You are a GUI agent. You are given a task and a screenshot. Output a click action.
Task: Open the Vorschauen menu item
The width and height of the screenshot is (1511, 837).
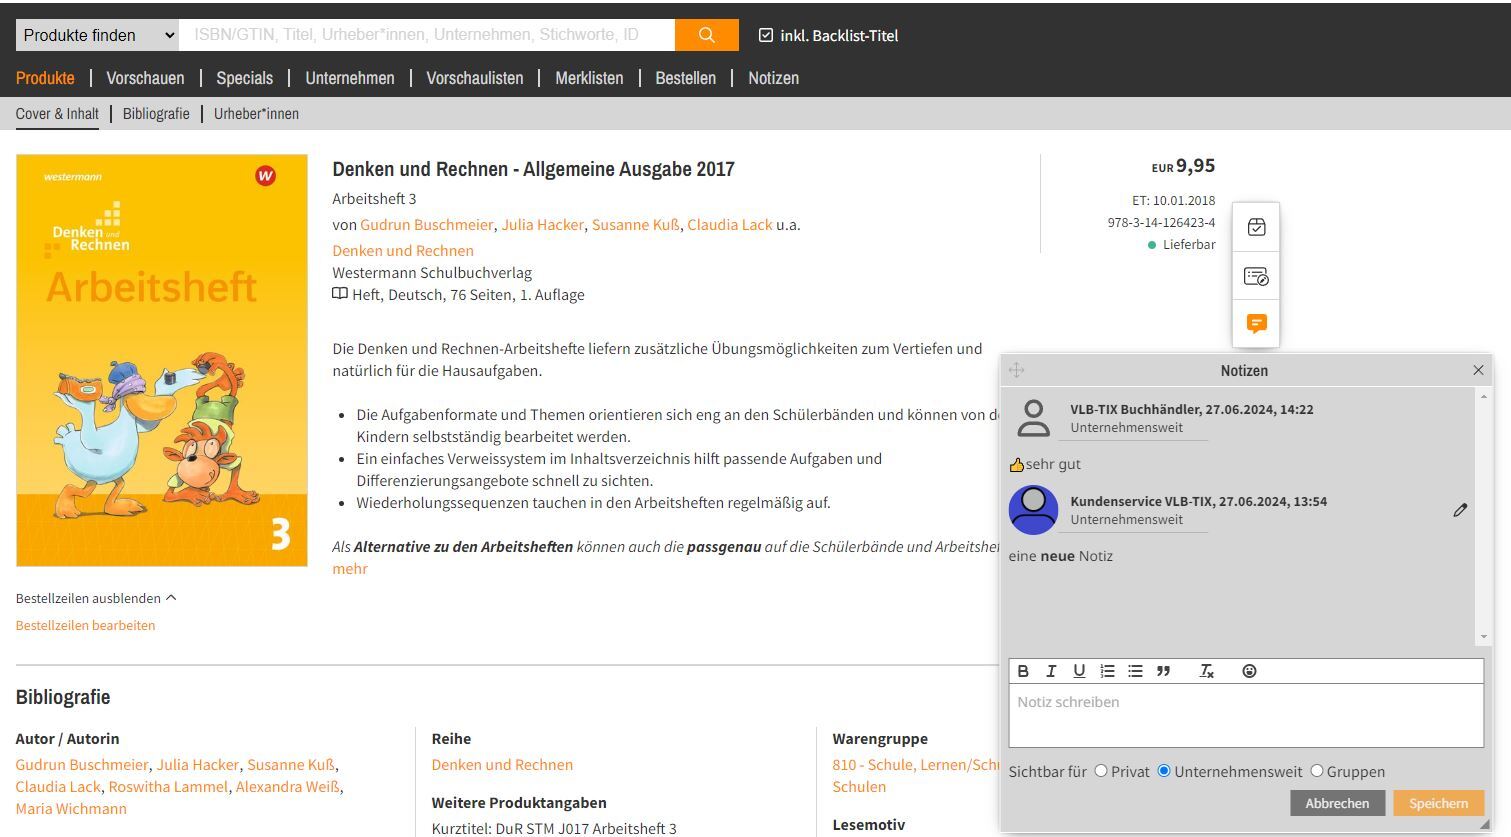click(x=145, y=78)
